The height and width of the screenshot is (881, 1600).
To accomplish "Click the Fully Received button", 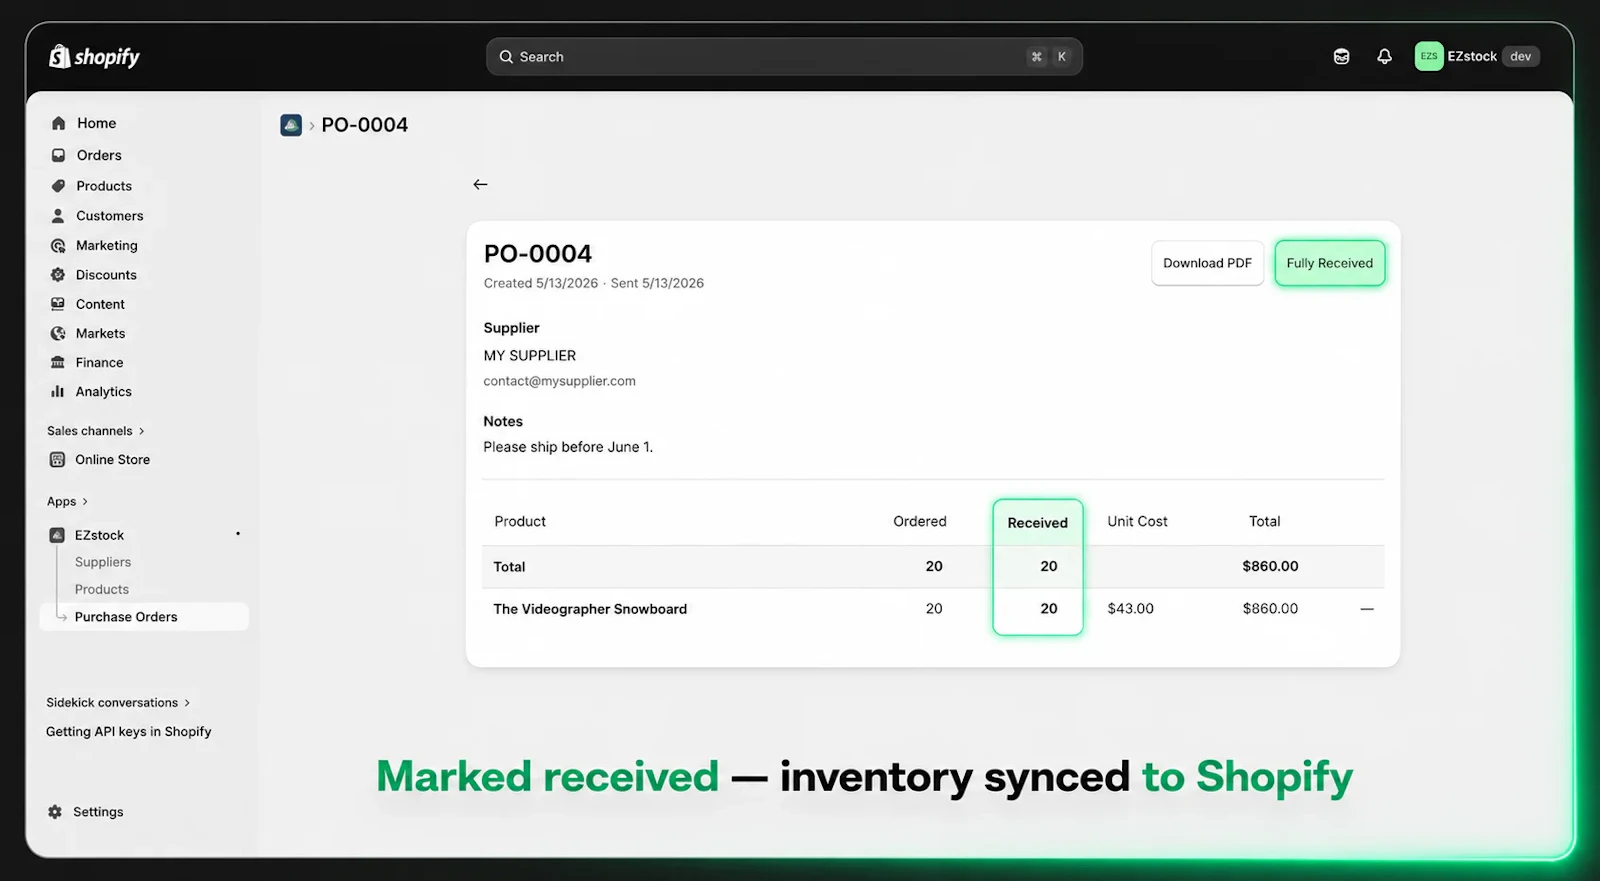I will 1330,263.
